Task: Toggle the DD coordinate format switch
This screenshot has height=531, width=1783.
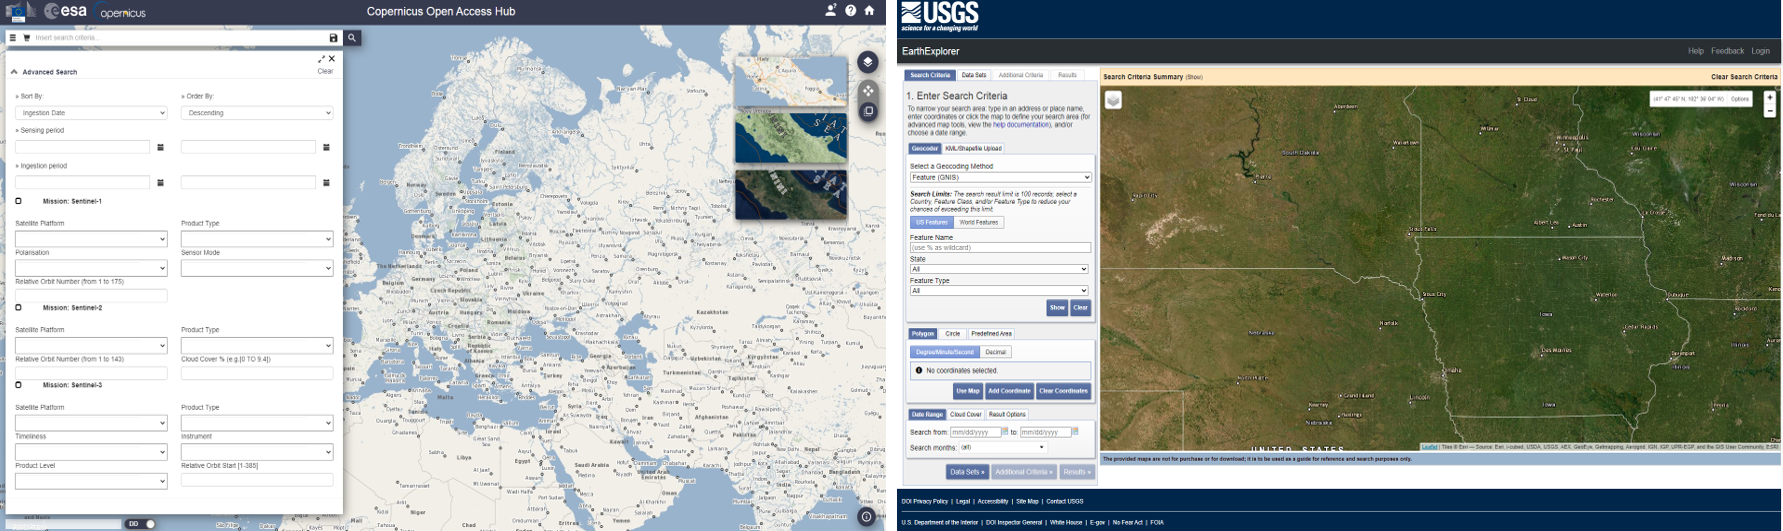Action: [x=140, y=523]
